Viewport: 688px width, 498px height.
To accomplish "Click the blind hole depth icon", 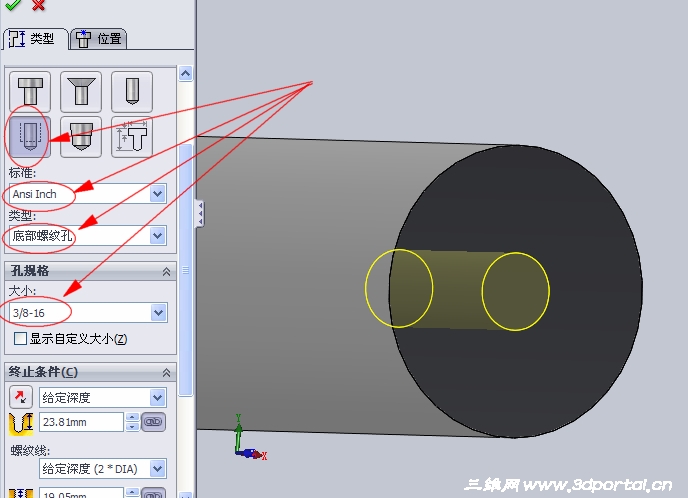I will (x=21, y=423).
